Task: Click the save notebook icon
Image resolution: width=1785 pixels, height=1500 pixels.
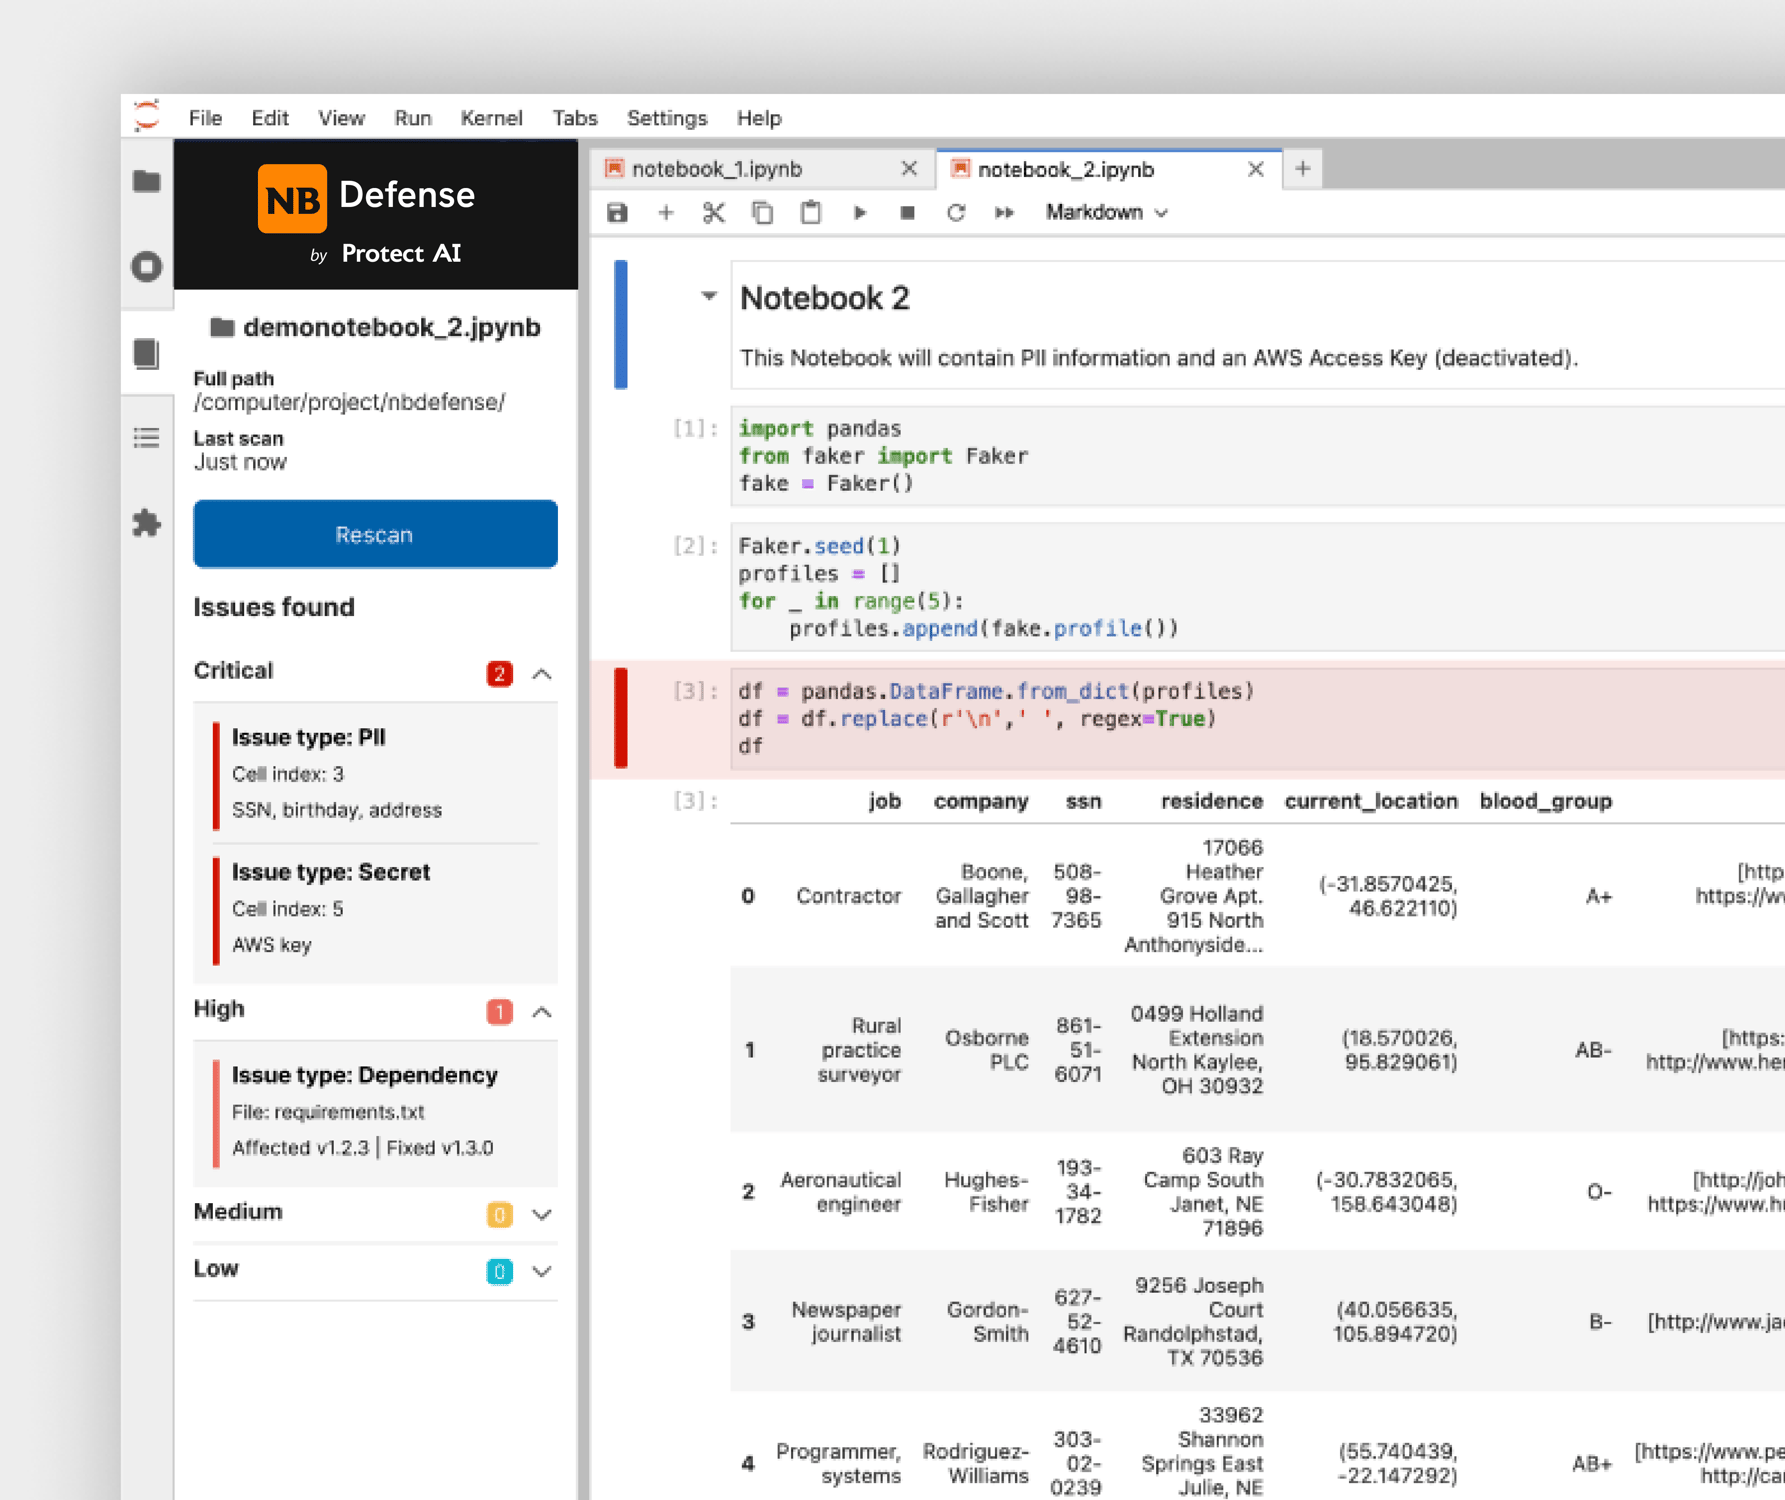Action: coord(618,212)
